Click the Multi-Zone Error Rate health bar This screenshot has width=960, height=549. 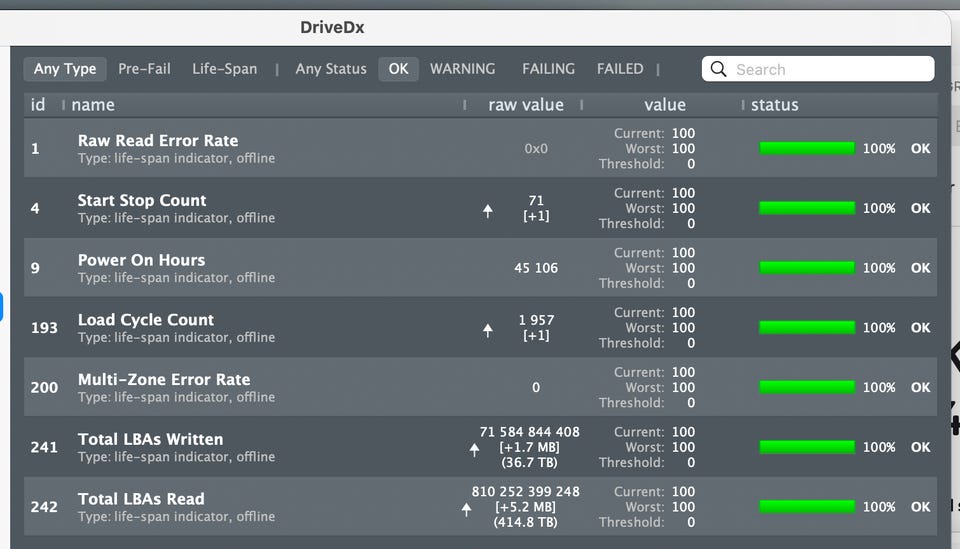point(807,387)
